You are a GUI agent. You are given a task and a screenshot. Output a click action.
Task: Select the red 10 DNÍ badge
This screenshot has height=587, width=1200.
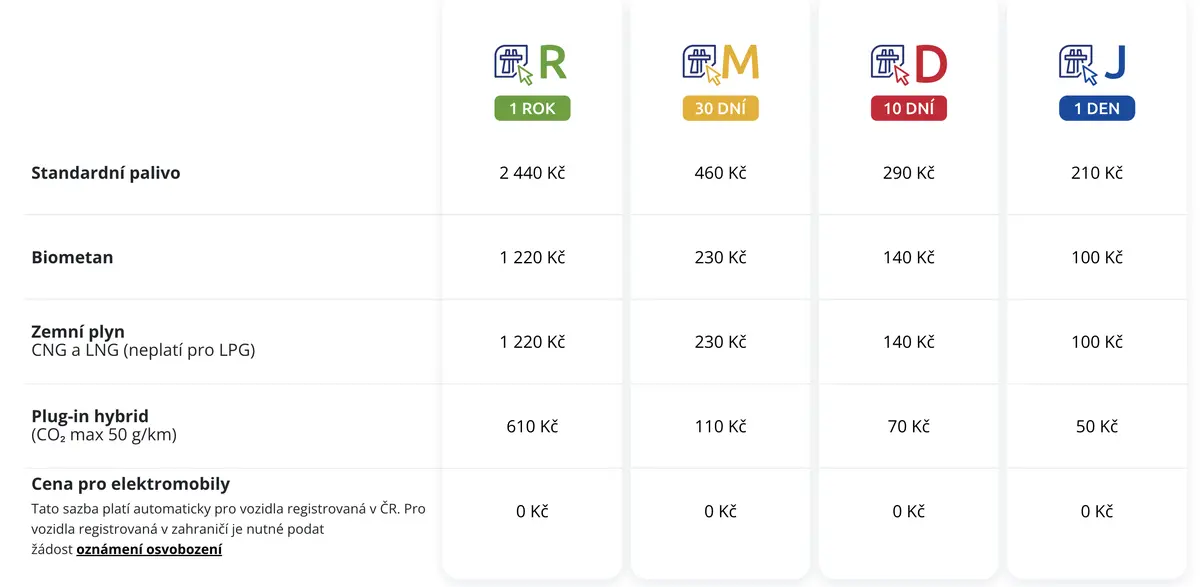click(908, 109)
